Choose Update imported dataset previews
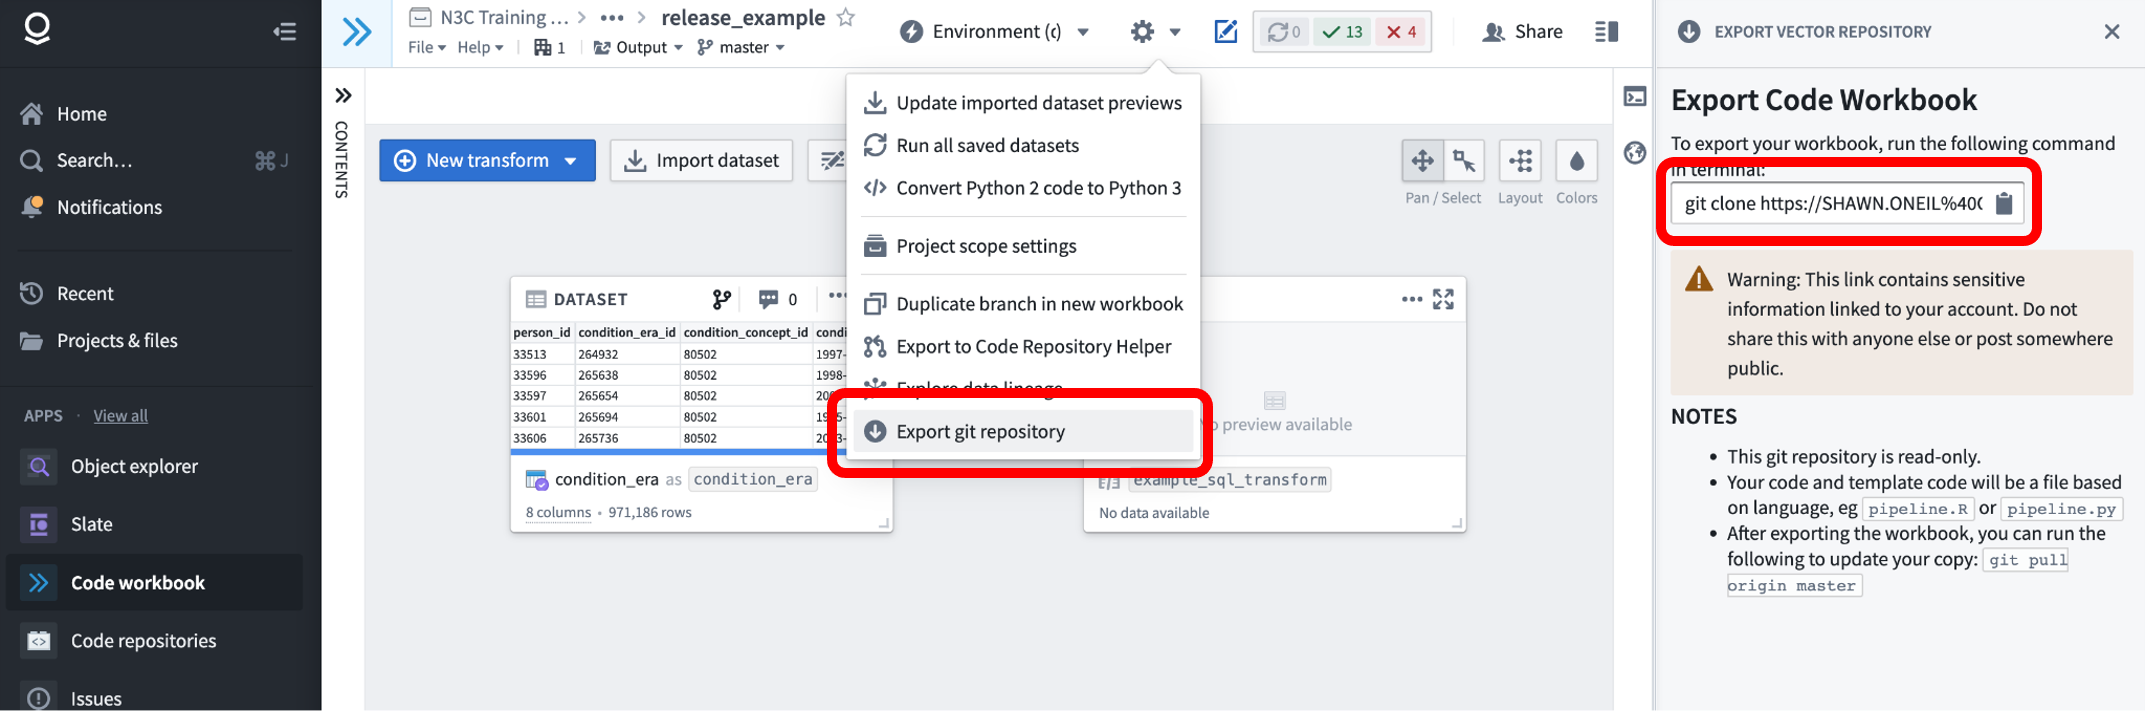 coord(1023,103)
